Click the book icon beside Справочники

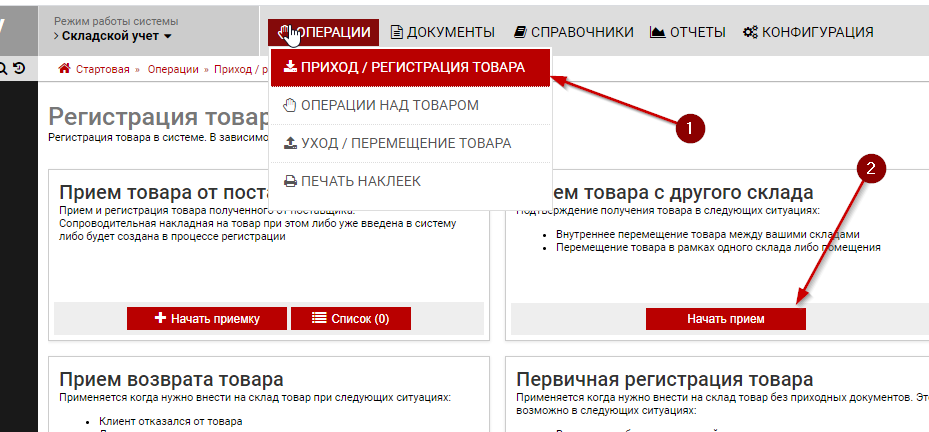tap(520, 32)
